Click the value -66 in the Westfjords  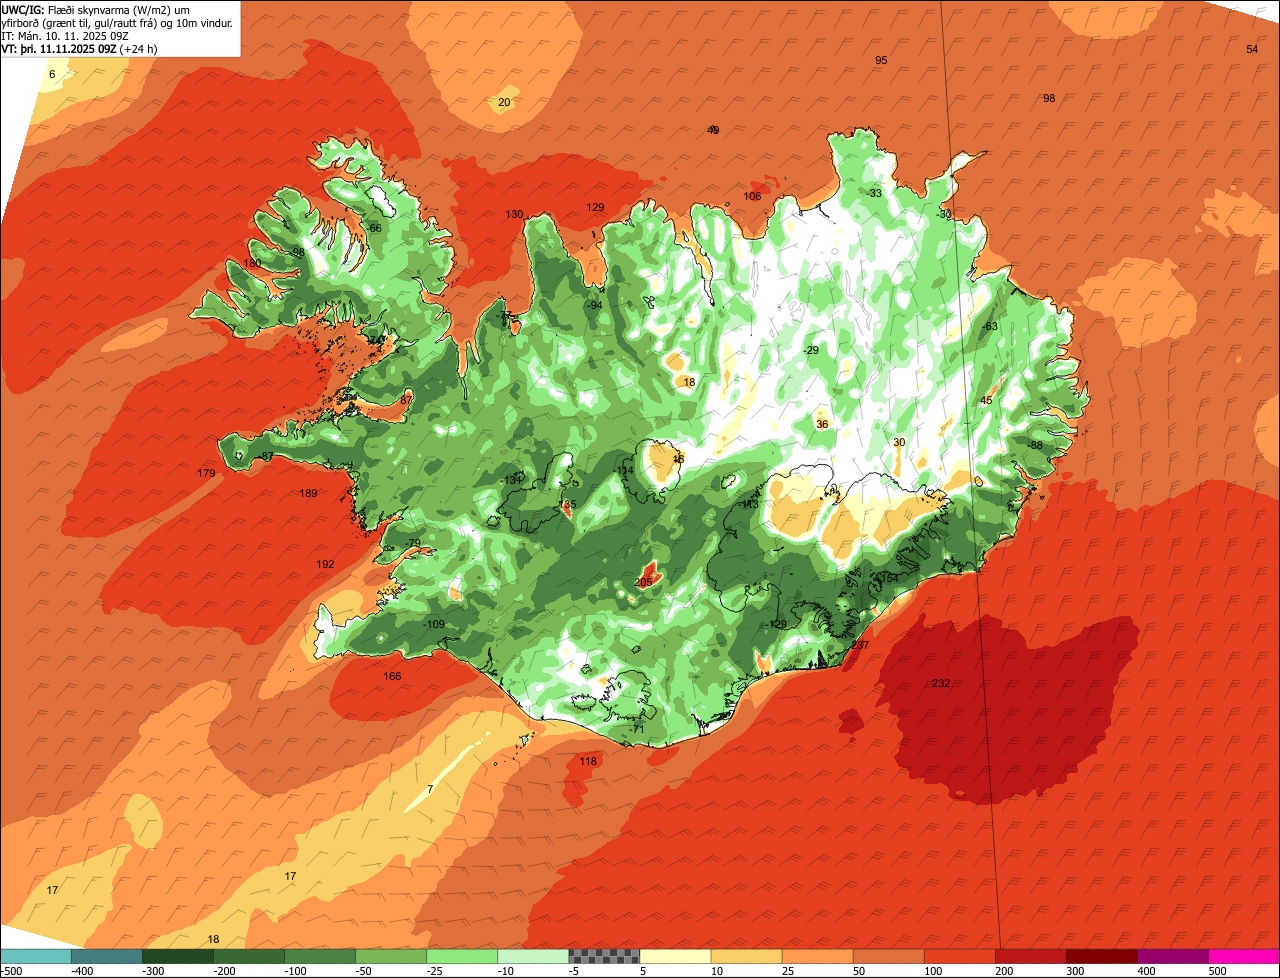point(374,228)
